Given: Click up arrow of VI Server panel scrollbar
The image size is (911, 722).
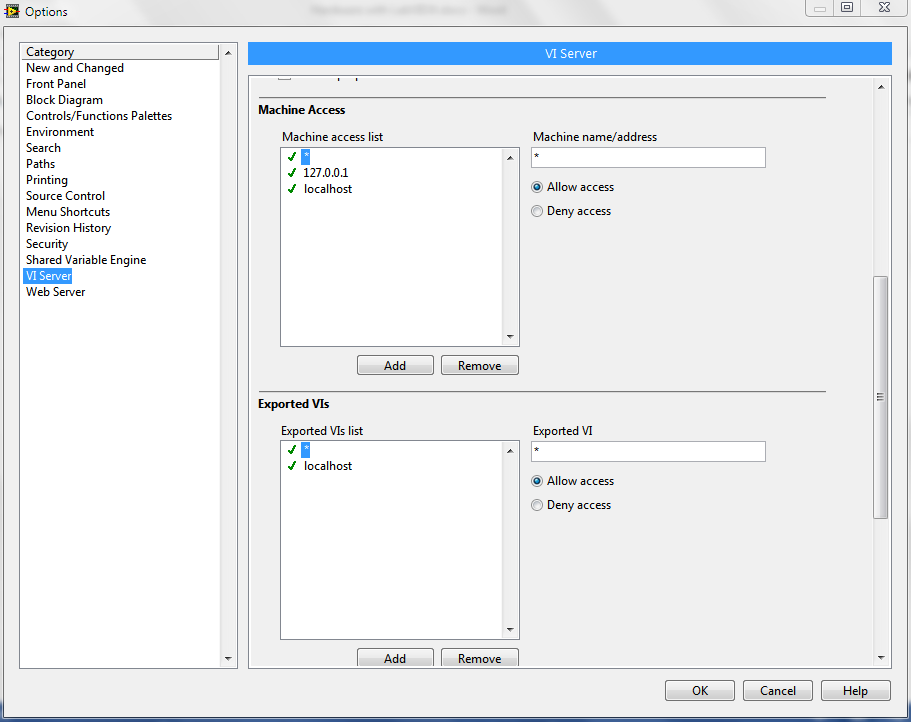Looking at the screenshot, I should (x=881, y=87).
